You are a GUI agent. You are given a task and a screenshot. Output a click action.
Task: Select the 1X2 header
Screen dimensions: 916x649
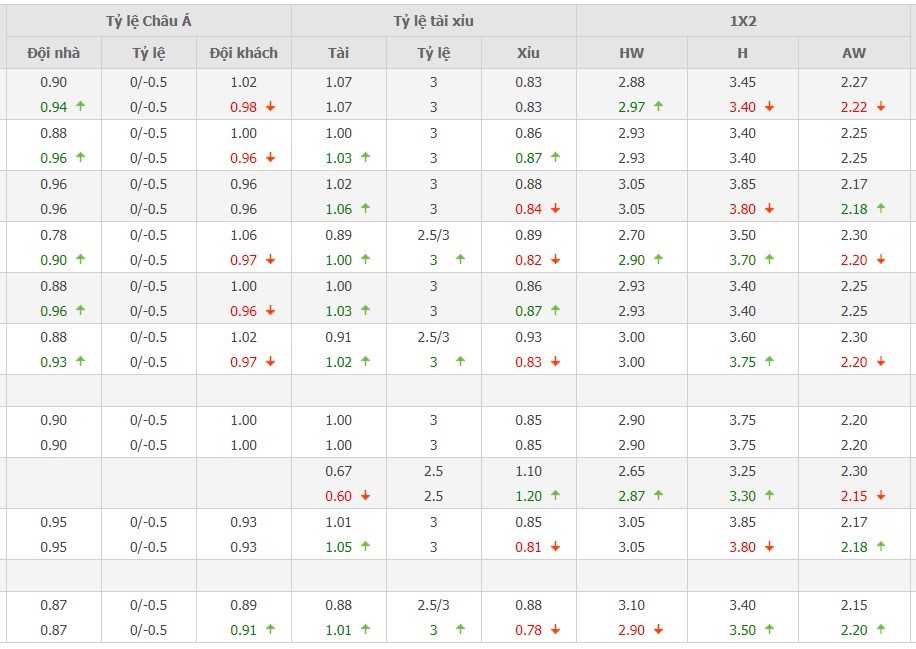coord(743,21)
